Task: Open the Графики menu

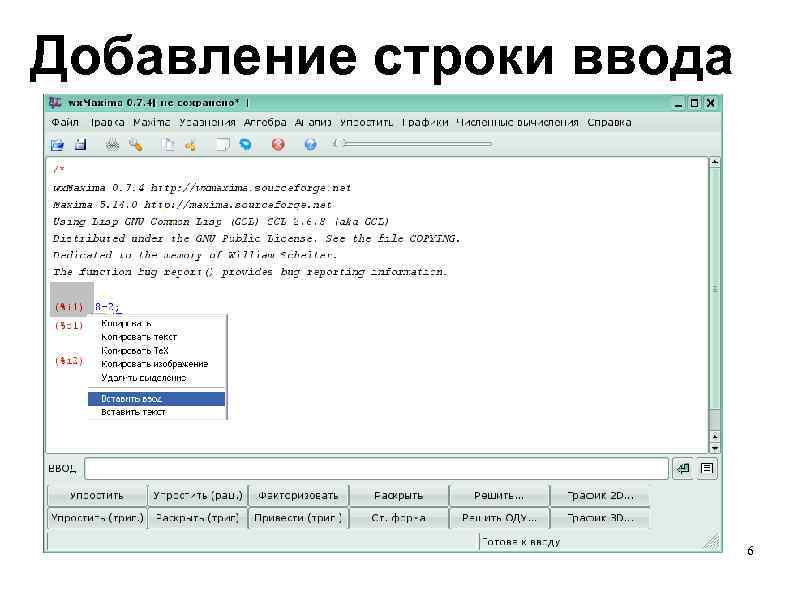Action: point(425,123)
